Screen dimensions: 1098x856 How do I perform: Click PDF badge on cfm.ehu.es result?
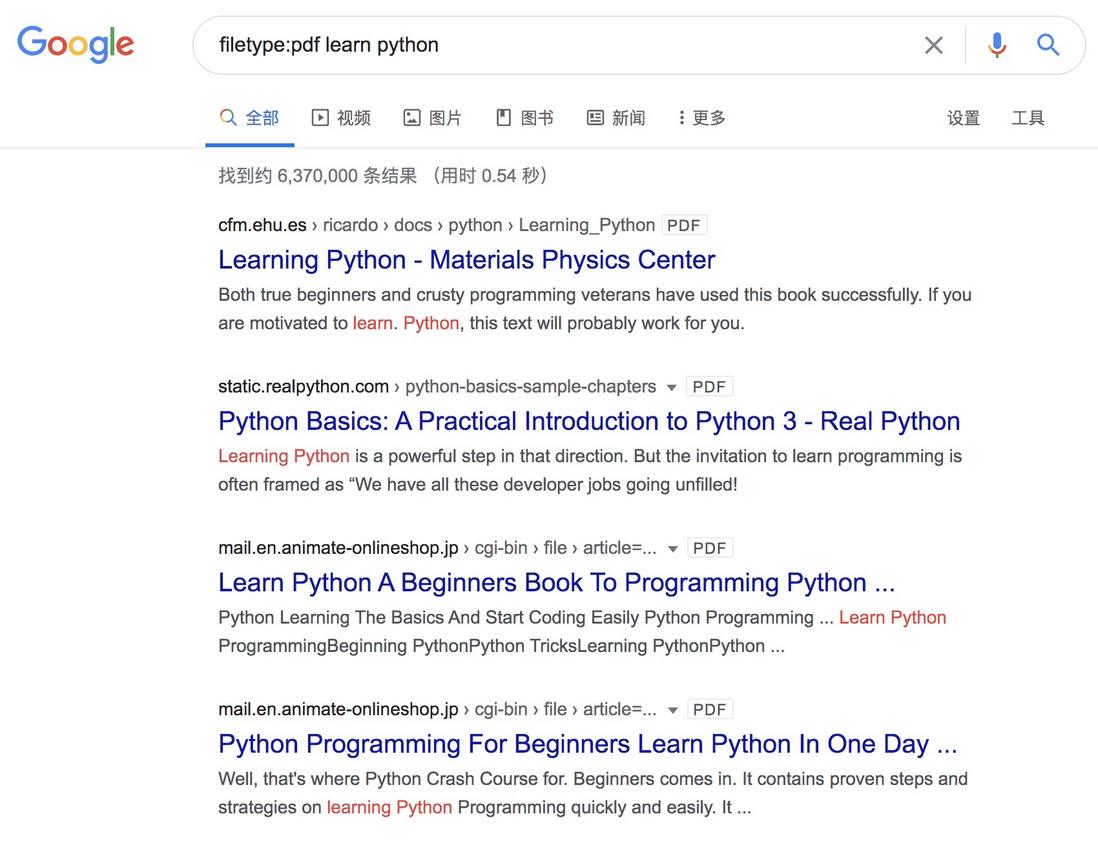[683, 226]
